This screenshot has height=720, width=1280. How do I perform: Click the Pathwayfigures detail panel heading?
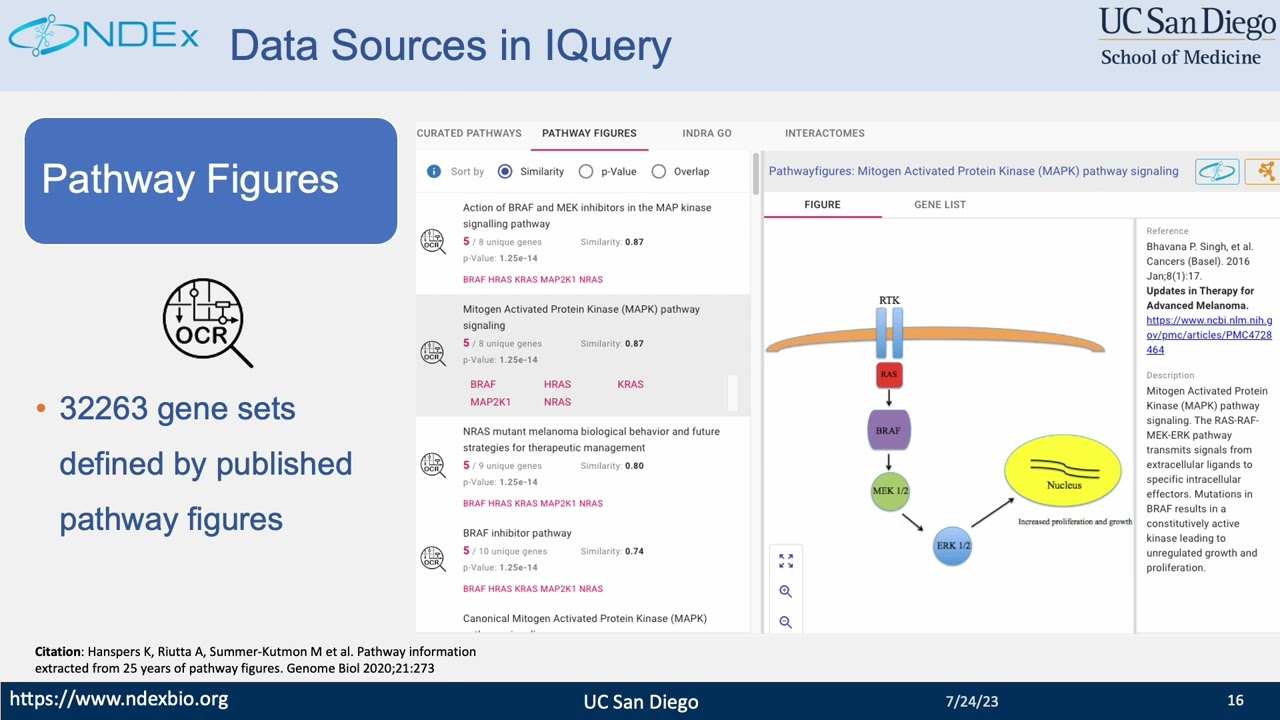(x=973, y=171)
